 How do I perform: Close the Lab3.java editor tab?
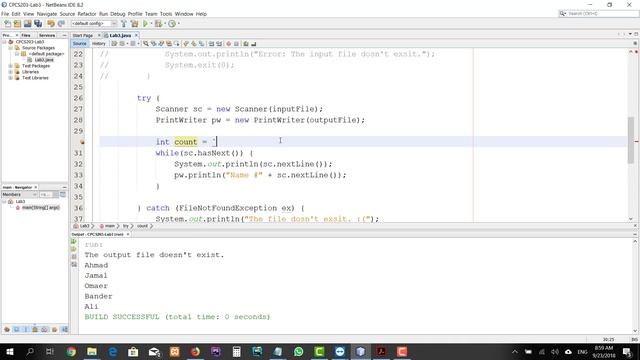click(x=136, y=36)
